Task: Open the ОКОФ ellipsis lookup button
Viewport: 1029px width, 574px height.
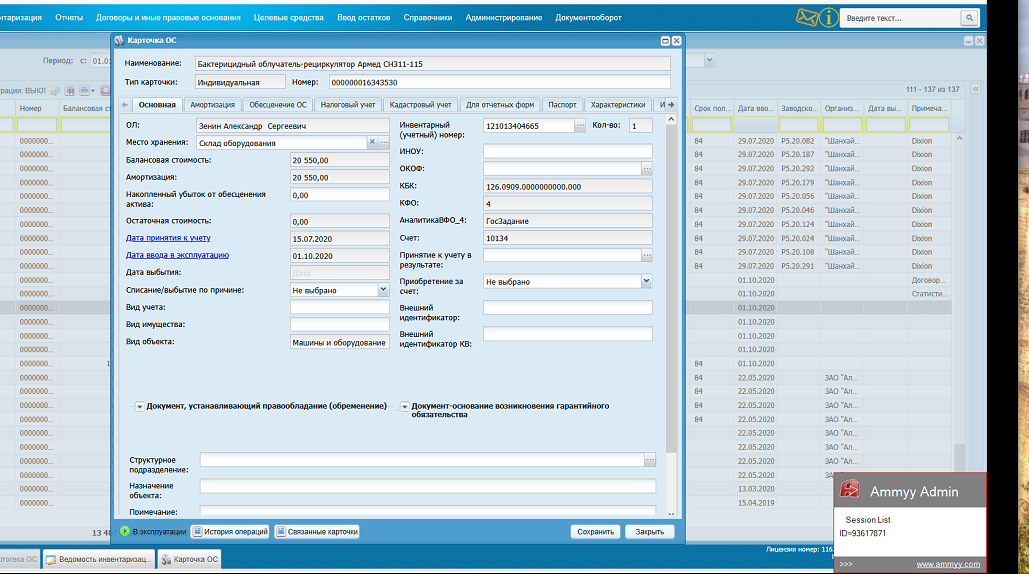Action: [646, 169]
